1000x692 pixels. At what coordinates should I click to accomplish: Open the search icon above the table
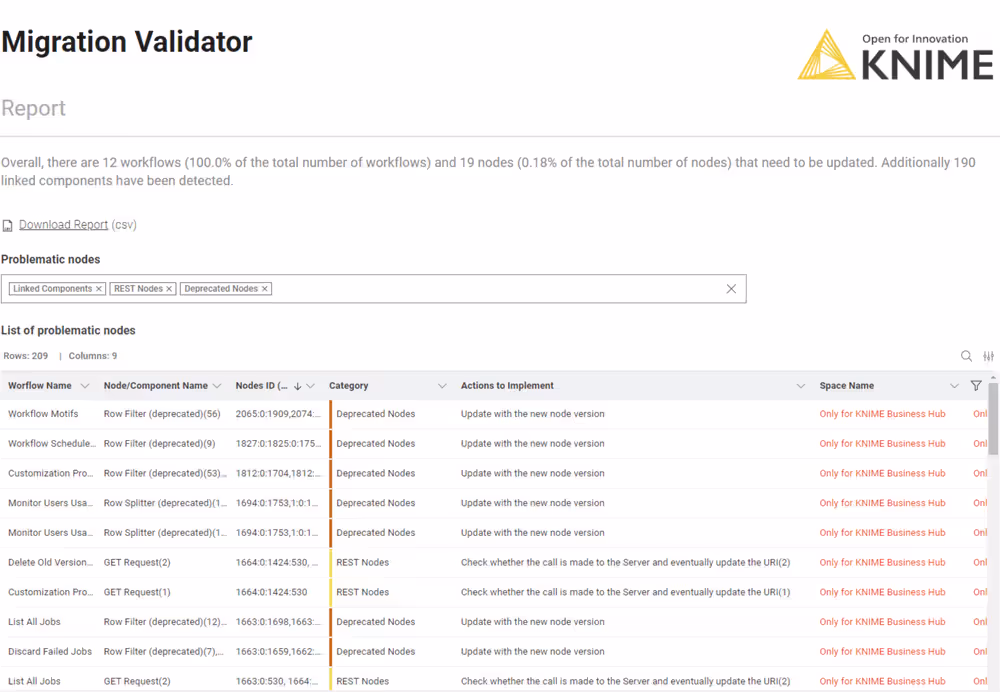(x=966, y=355)
